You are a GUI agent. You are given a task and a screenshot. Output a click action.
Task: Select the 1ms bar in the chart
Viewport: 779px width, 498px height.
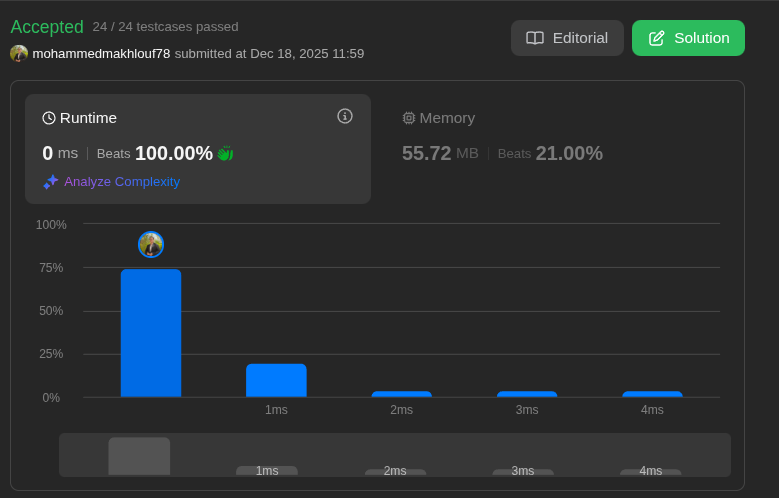point(276,381)
